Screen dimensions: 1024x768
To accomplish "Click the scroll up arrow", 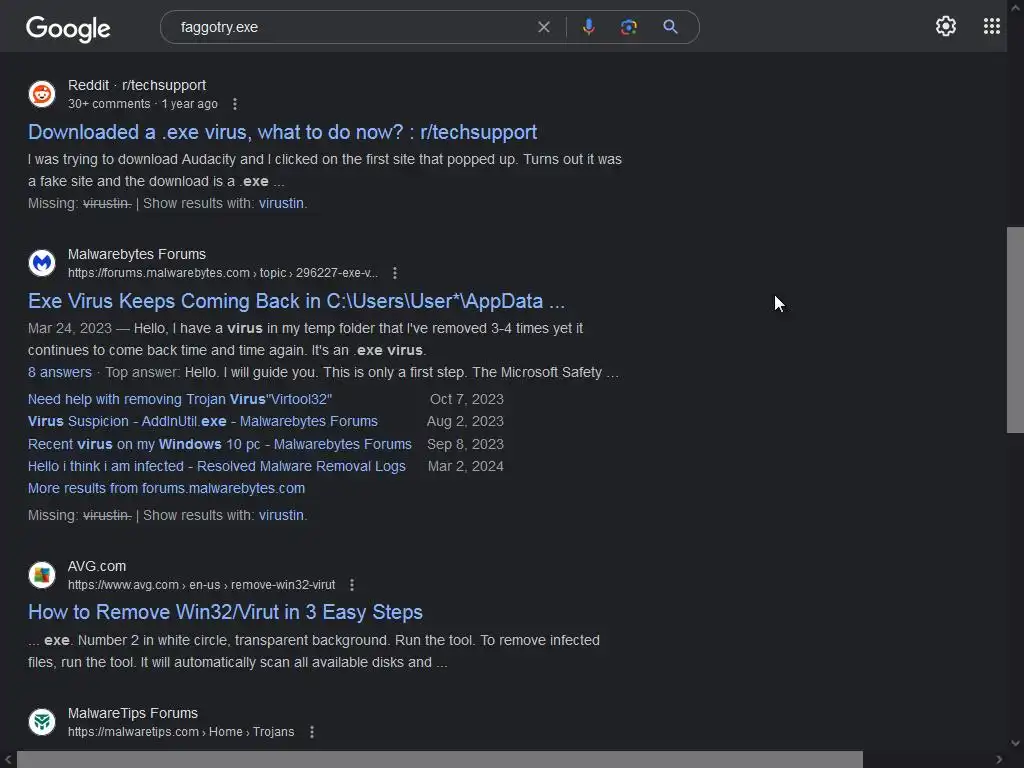I will coord(1015,7).
